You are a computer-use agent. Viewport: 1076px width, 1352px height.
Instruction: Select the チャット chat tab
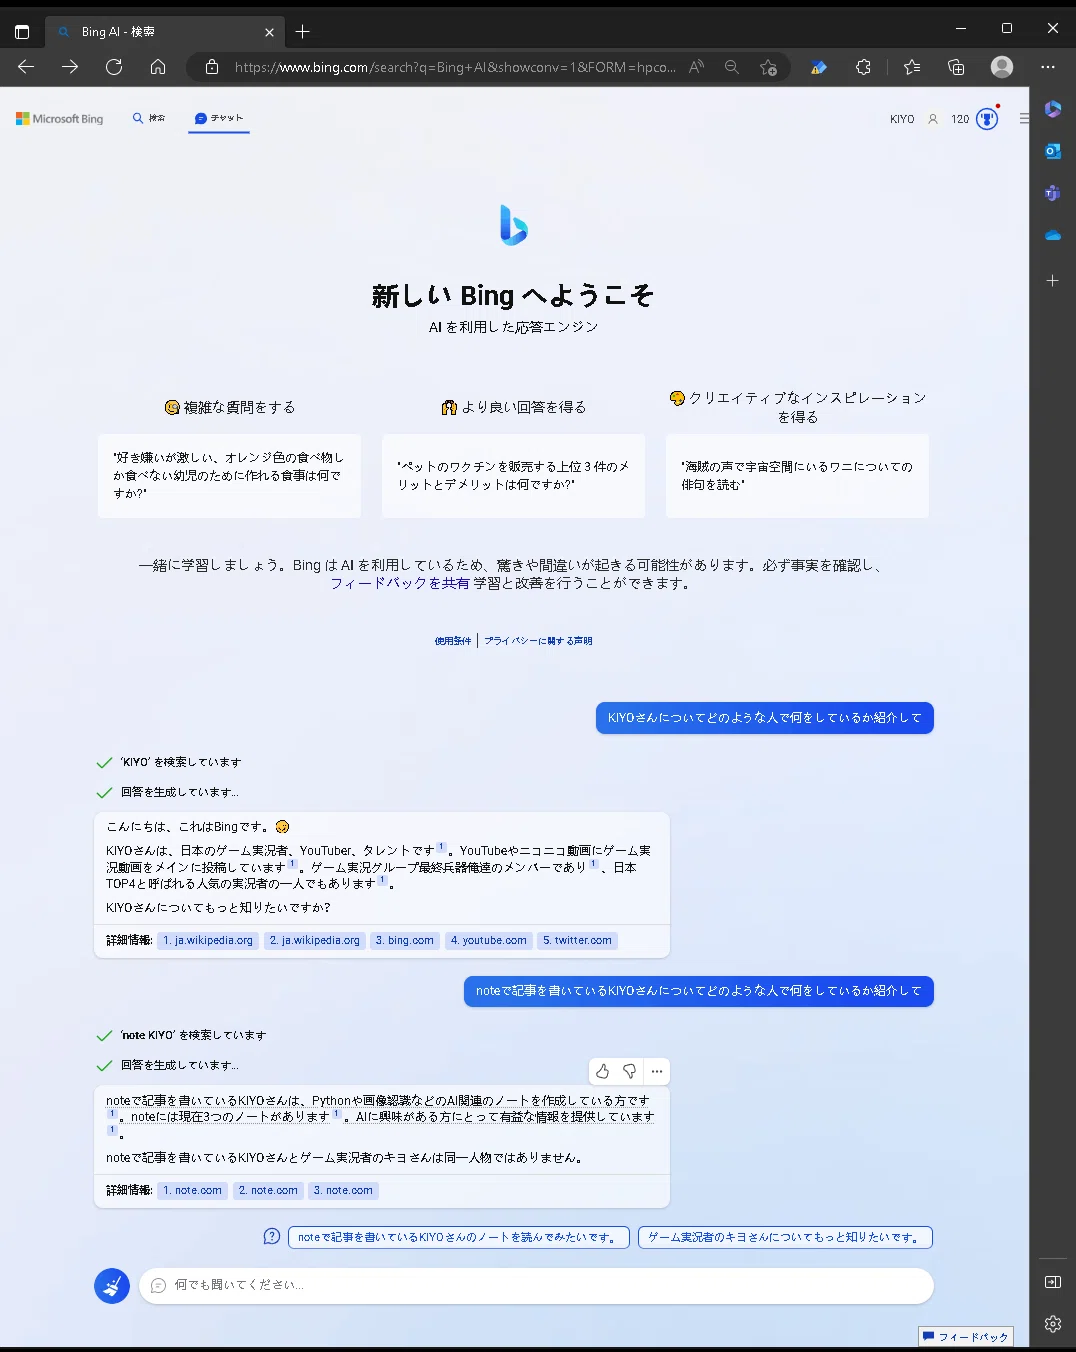(219, 118)
